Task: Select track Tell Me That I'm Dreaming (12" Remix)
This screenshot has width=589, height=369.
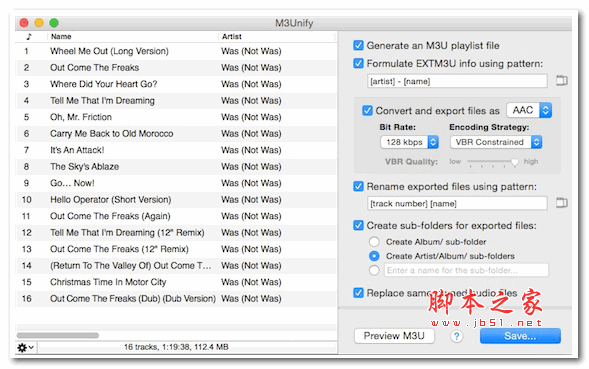Action: point(176,233)
